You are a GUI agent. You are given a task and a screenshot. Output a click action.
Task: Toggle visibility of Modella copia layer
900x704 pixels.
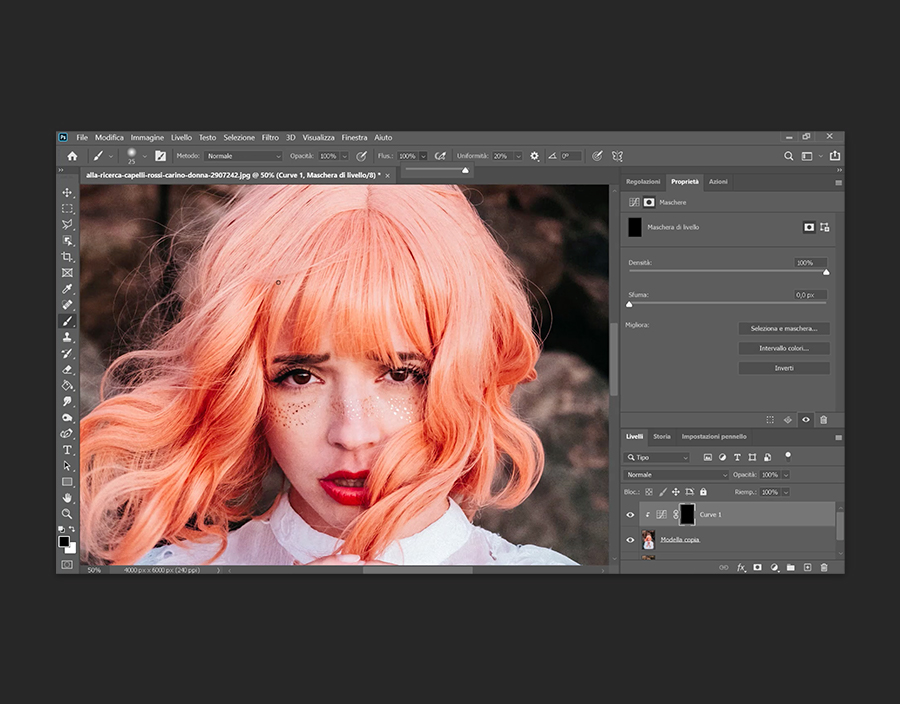(630, 540)
